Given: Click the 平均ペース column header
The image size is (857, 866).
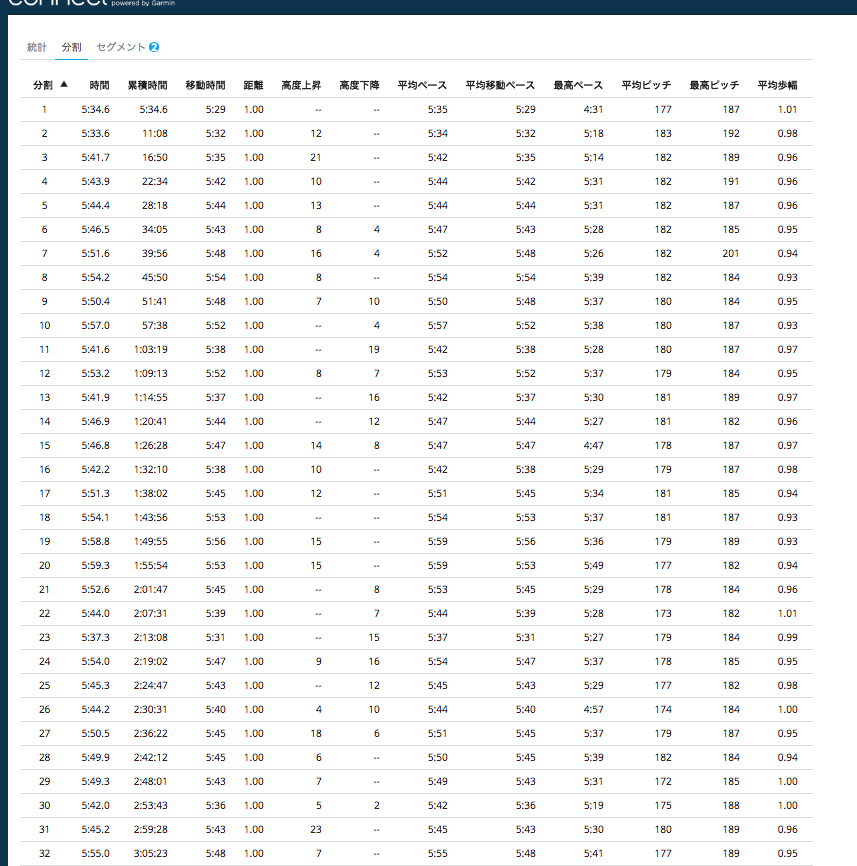Looking at the screenshot, I should 422,85.
